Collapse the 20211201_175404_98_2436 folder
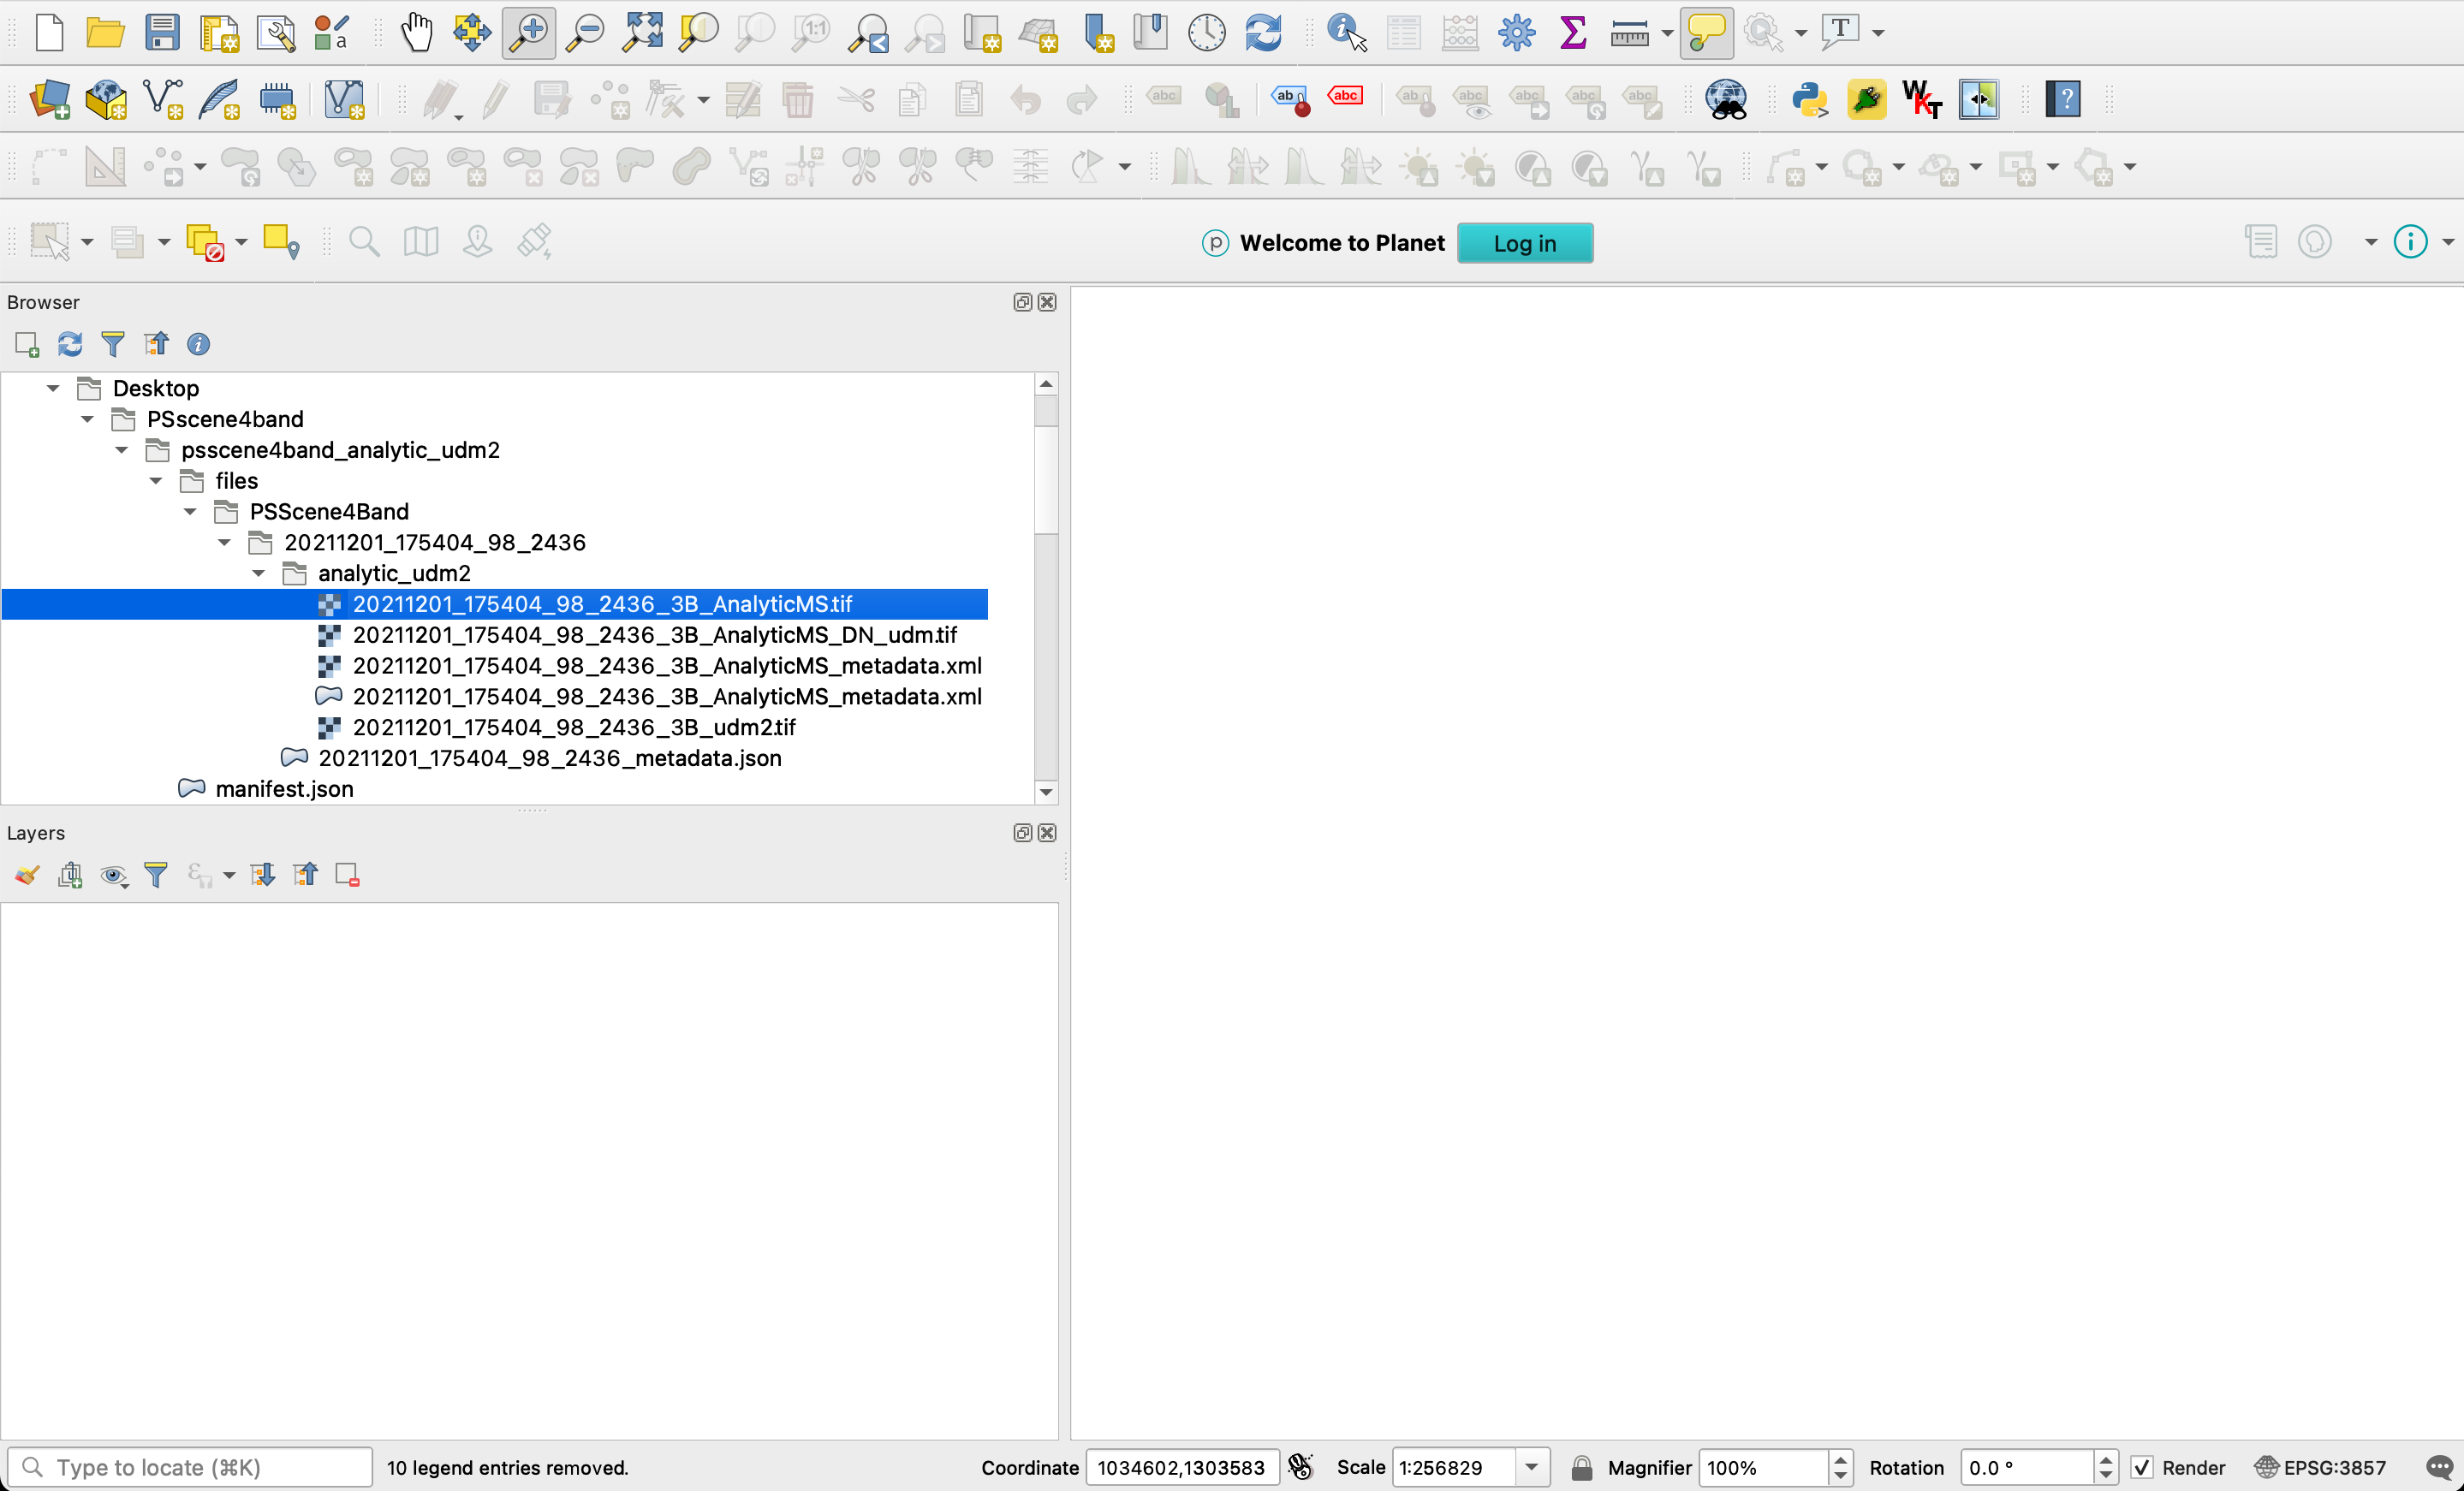The height and width of the screenshot is (1491, 2464). (224, 542)
